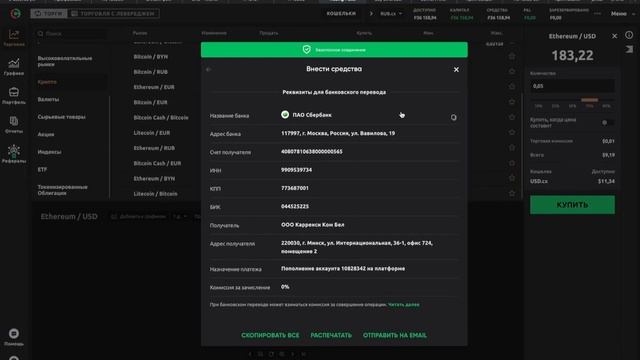Click the recipient name ООО Карренси Ком Бел
This screenshot has width=640, height=360.
(312, 224)
